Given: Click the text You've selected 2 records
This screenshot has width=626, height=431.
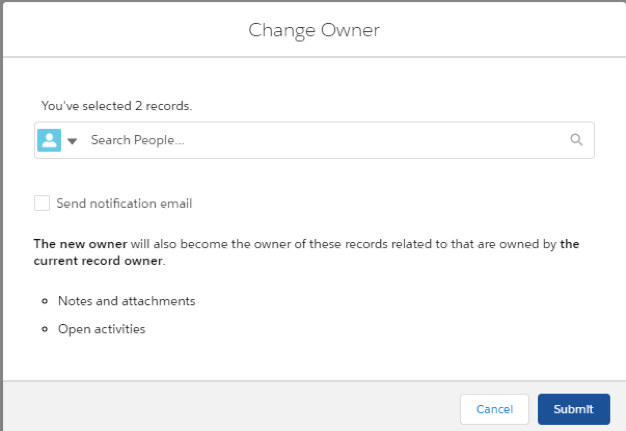Looking at the screenshot, I should point(117,106).
